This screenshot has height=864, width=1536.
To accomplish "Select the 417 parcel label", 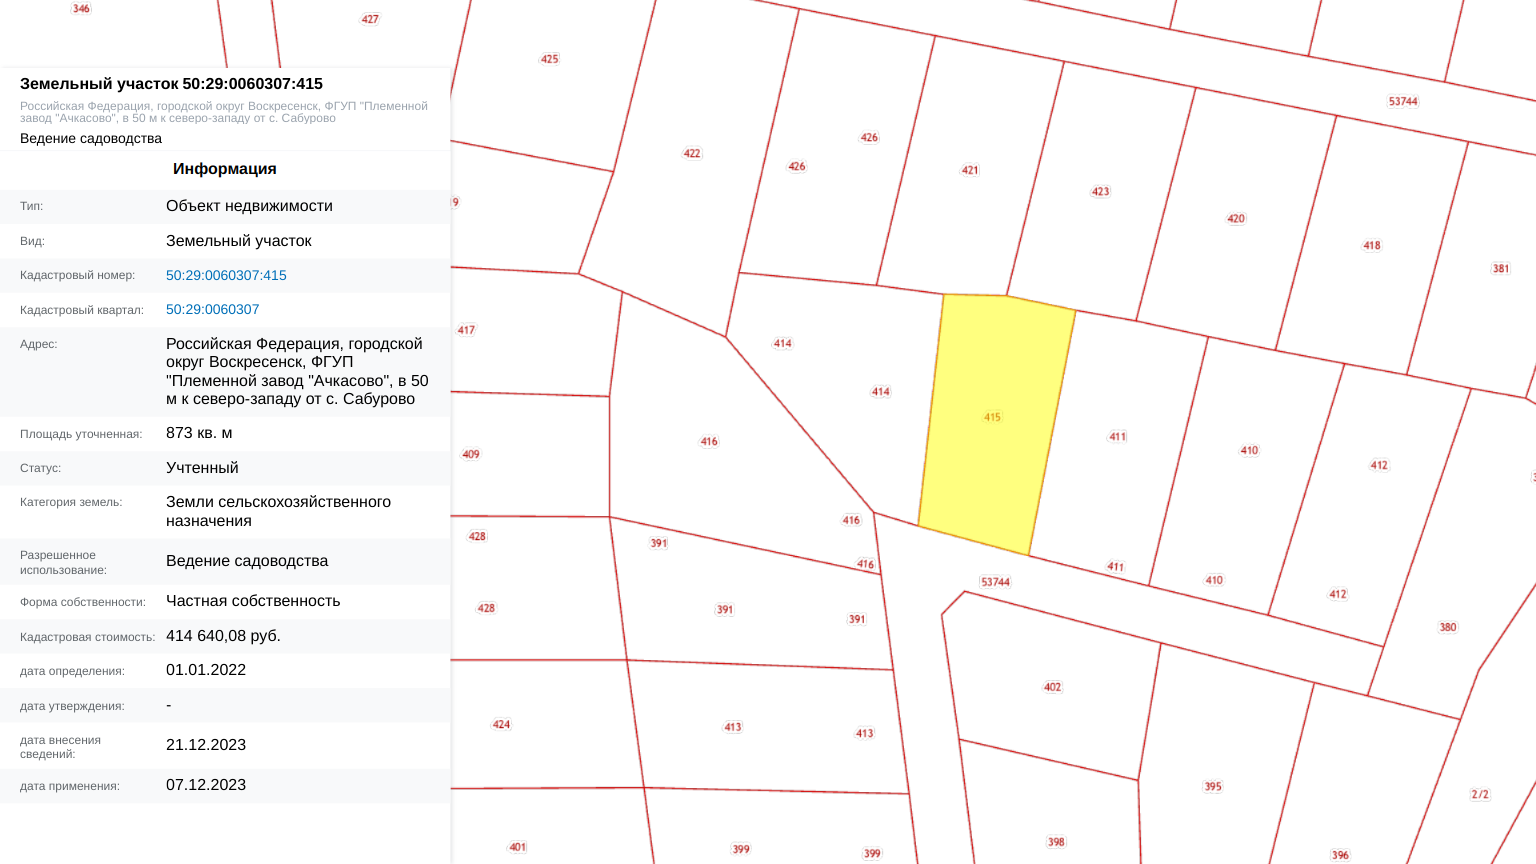I will pyautogui.click(x=466, y=329).
